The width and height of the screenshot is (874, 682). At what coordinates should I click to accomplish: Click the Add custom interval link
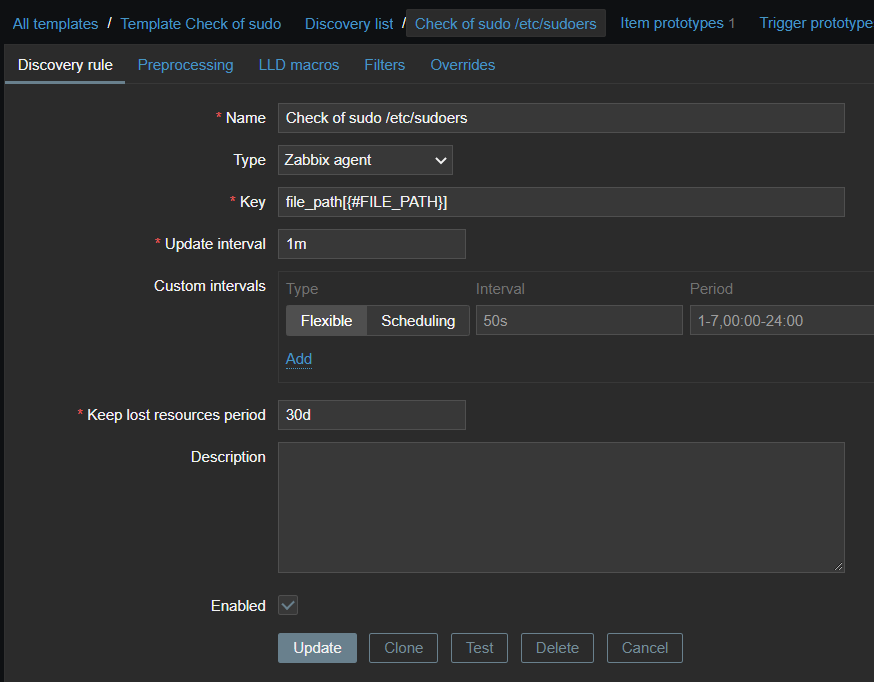coord(298,359)
